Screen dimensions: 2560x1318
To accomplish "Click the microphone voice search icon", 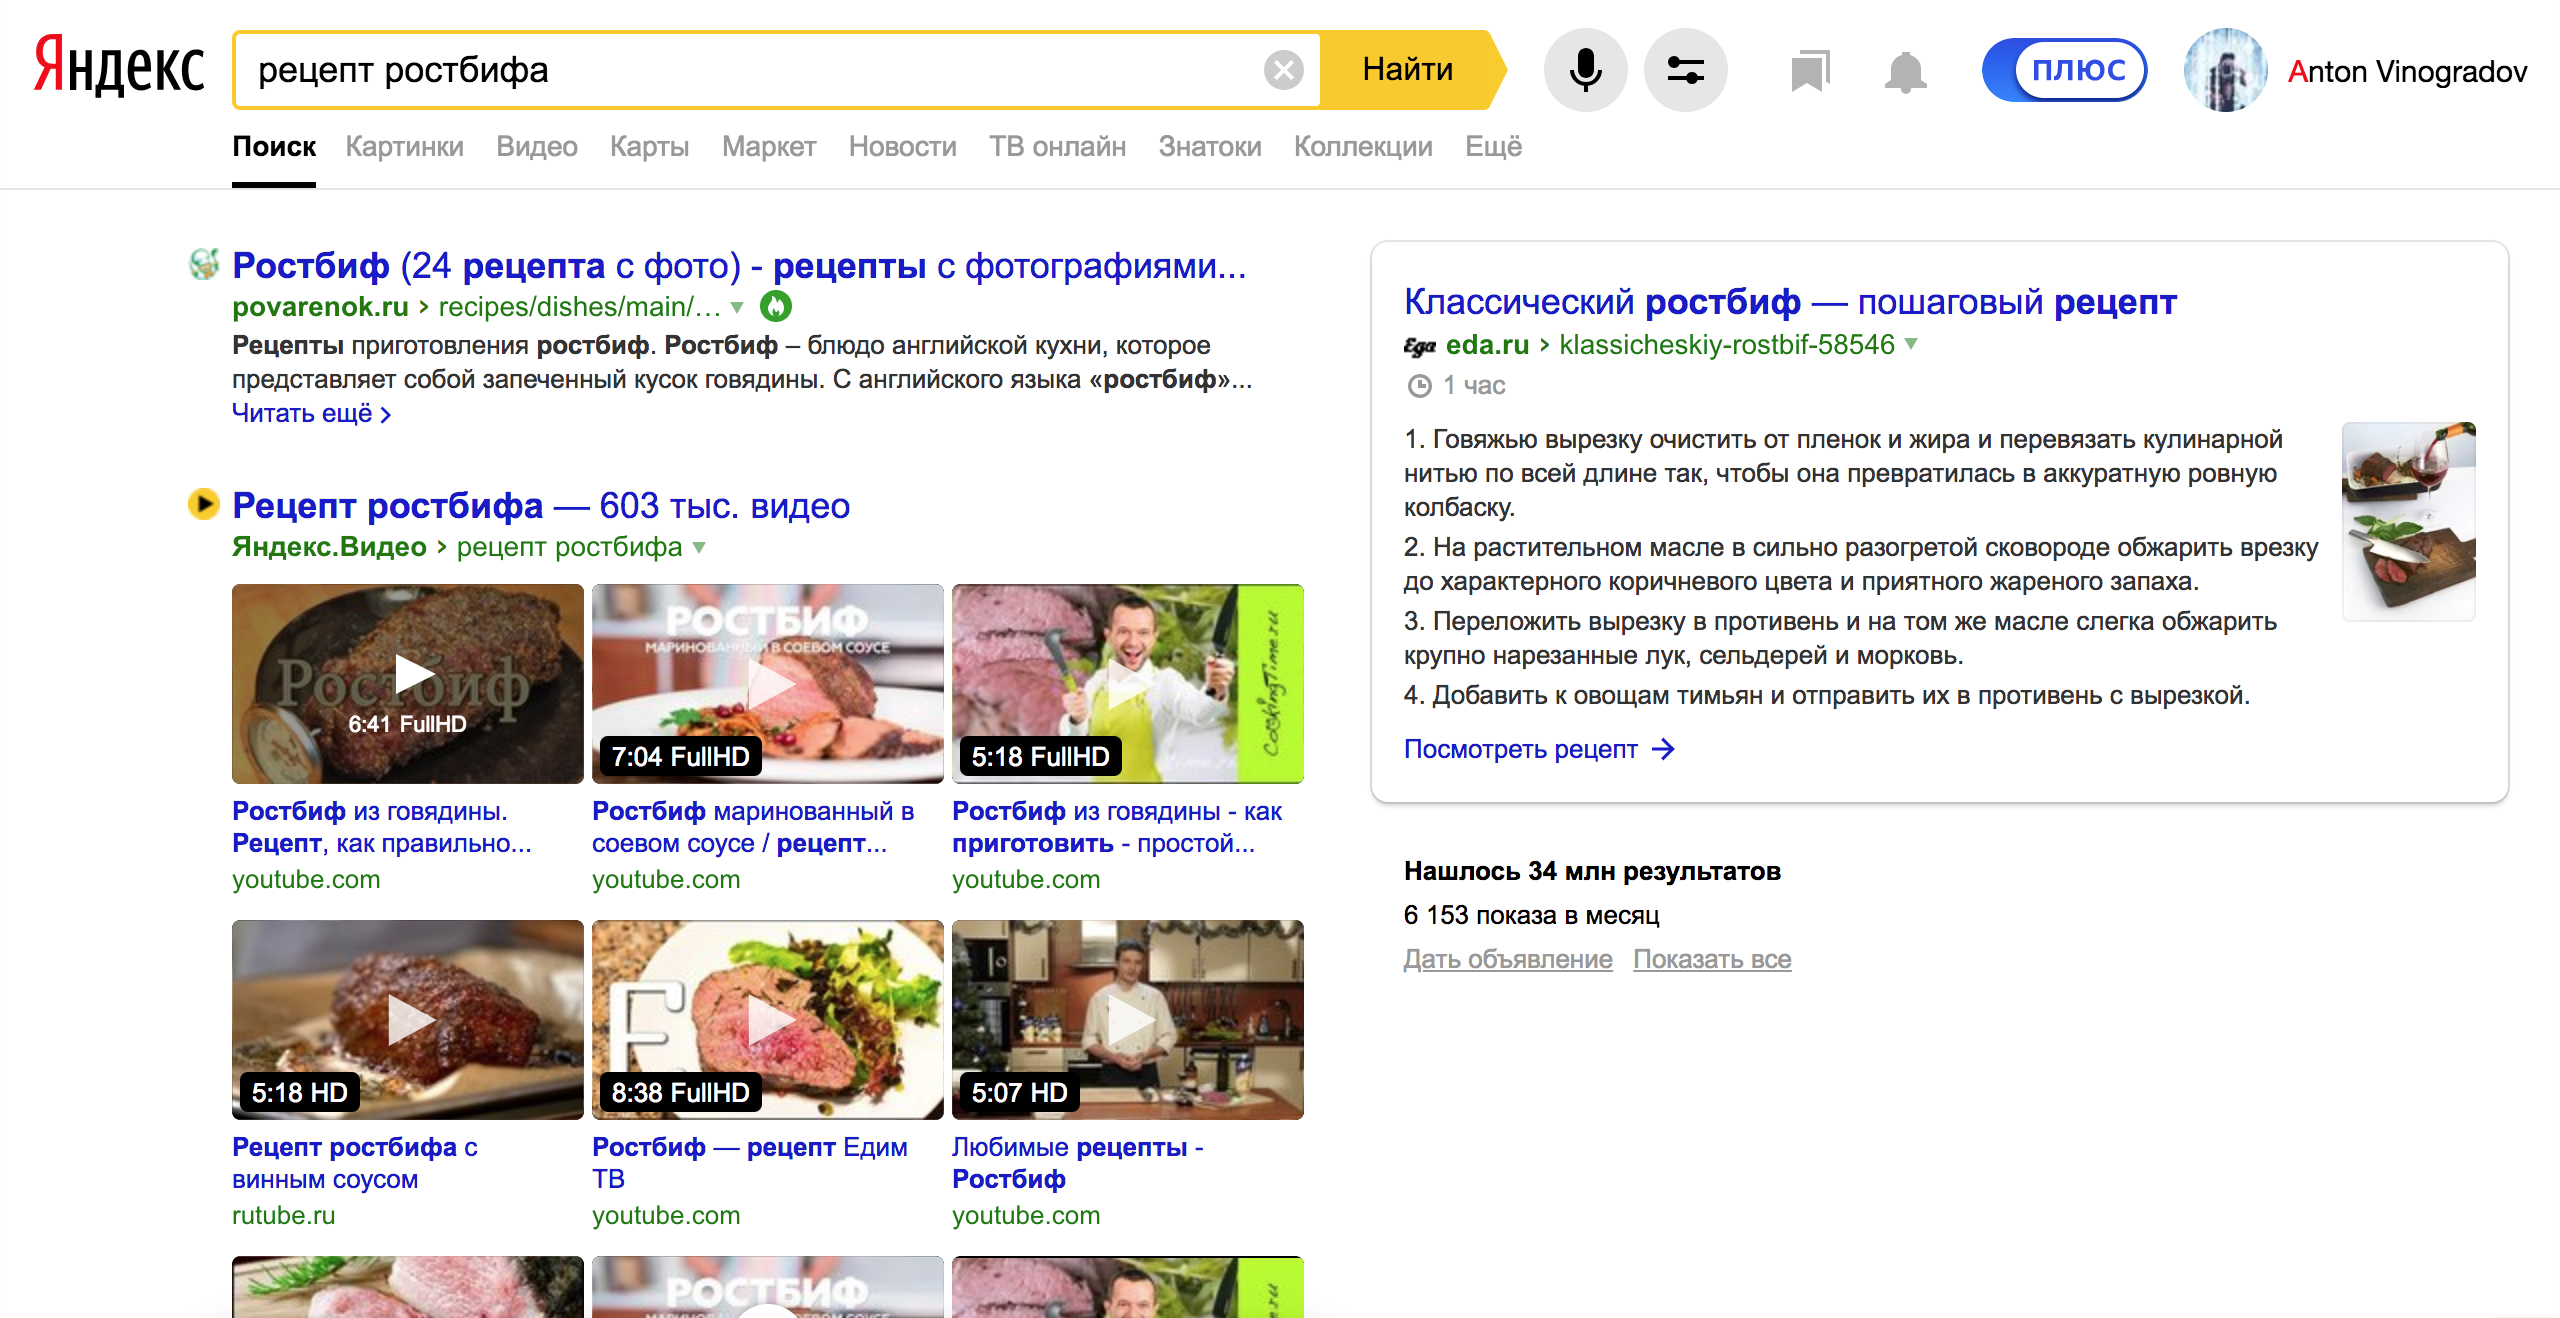I will point(1585,70).
